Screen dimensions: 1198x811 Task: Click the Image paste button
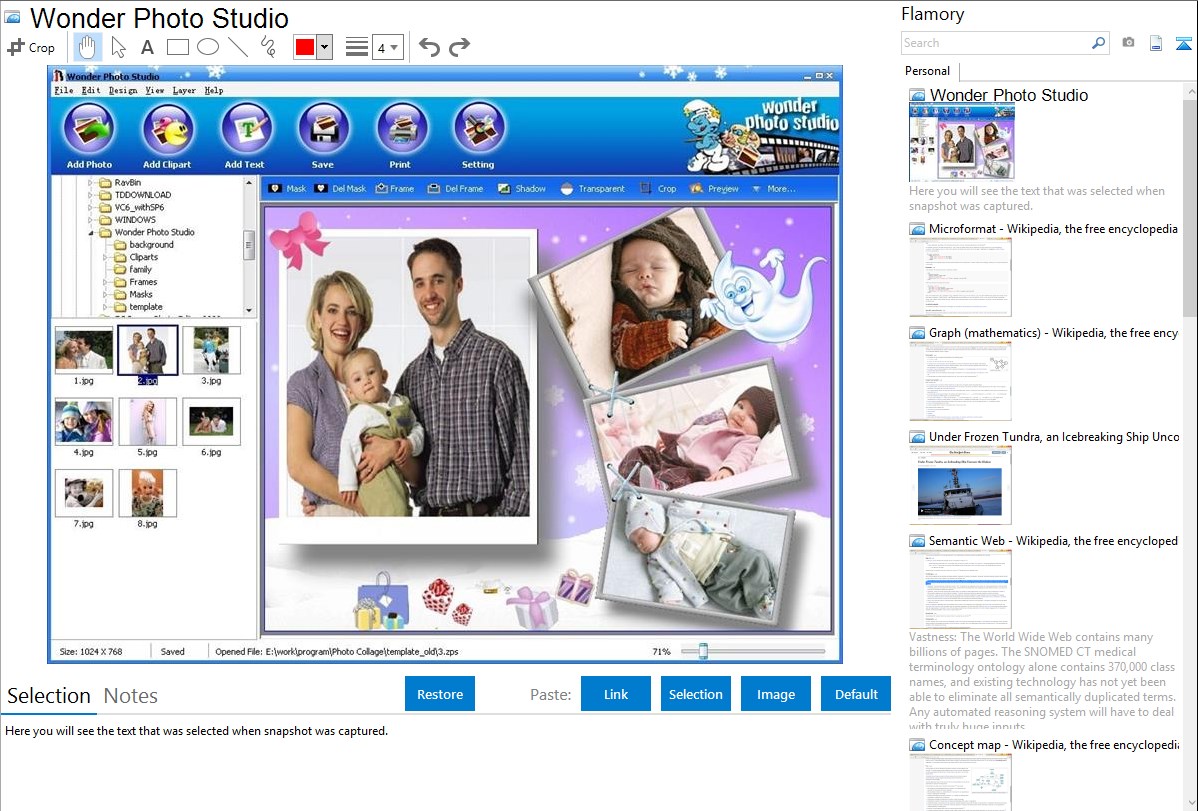coord(776,694)
